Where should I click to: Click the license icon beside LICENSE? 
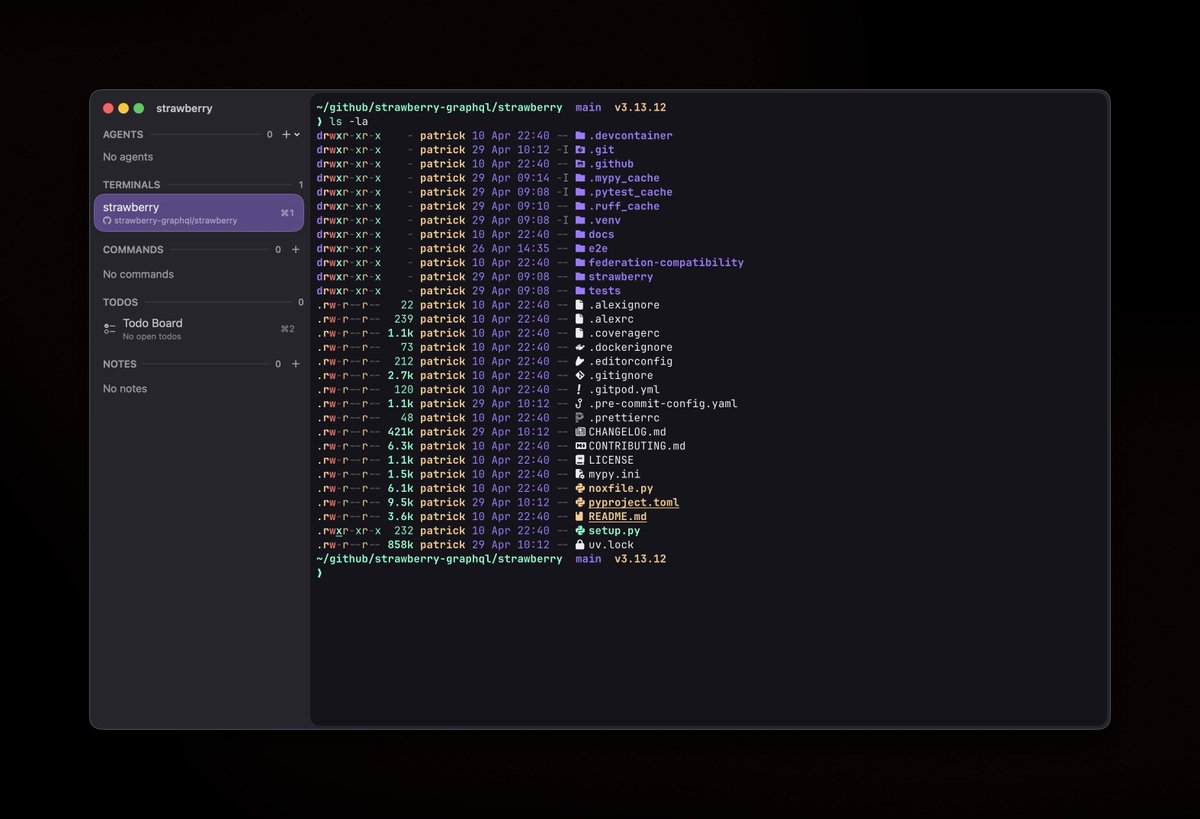click(580, 460)
